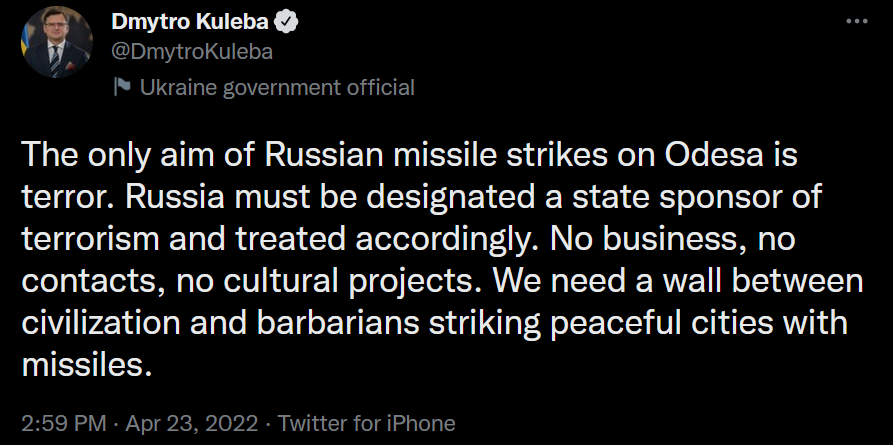This screenshot has height=445, width=893.
Task: Click the flag icon for government official label
Action: [x=122, y=88]
